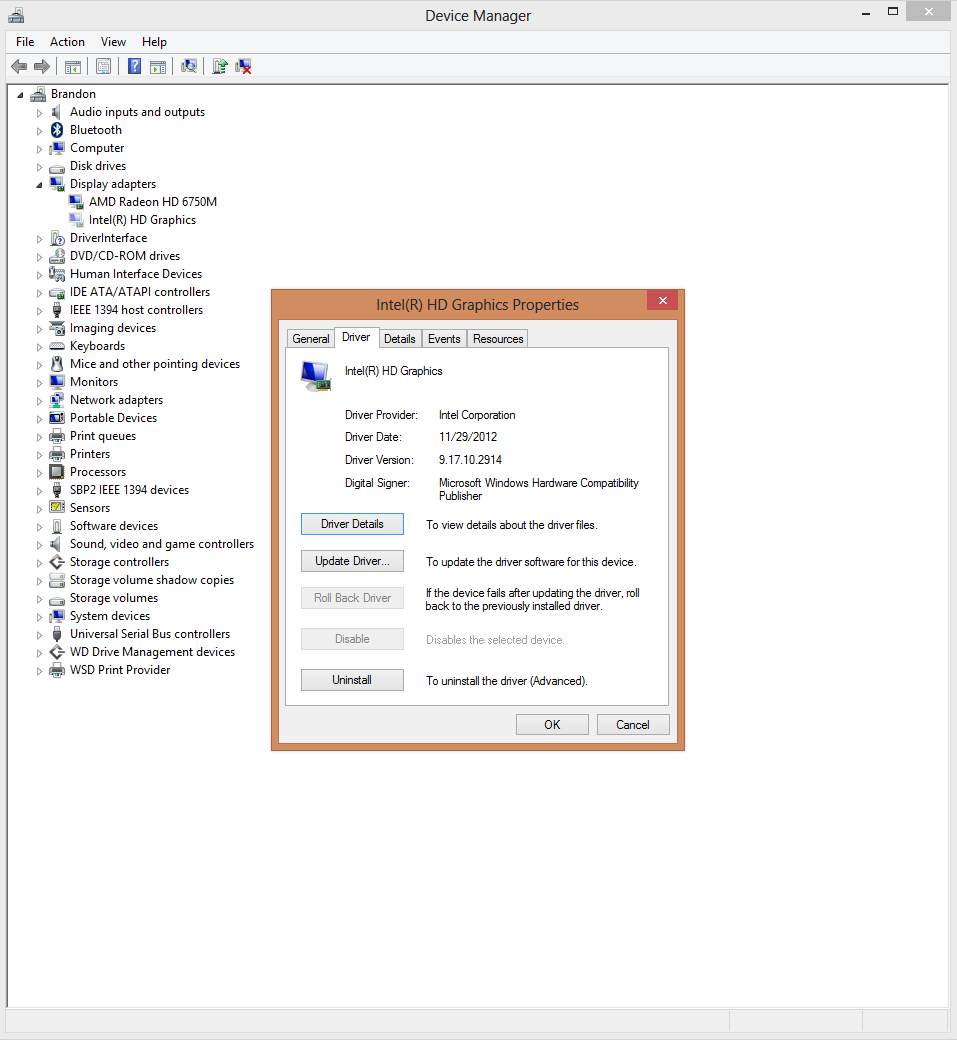Click the Storage controllers icon

(x=57, y=562)
